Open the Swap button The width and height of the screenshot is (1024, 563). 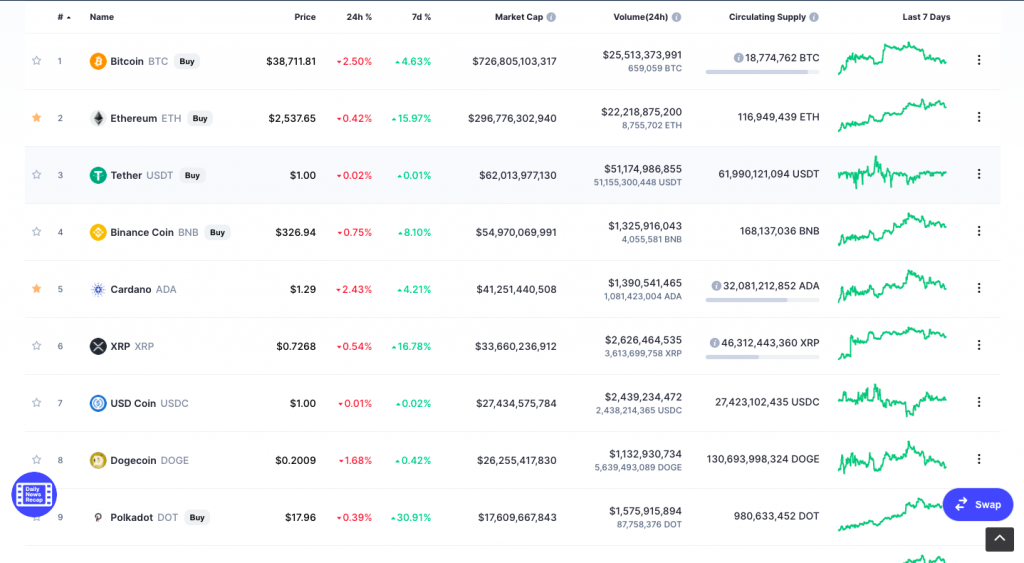(x=978, y=504)
